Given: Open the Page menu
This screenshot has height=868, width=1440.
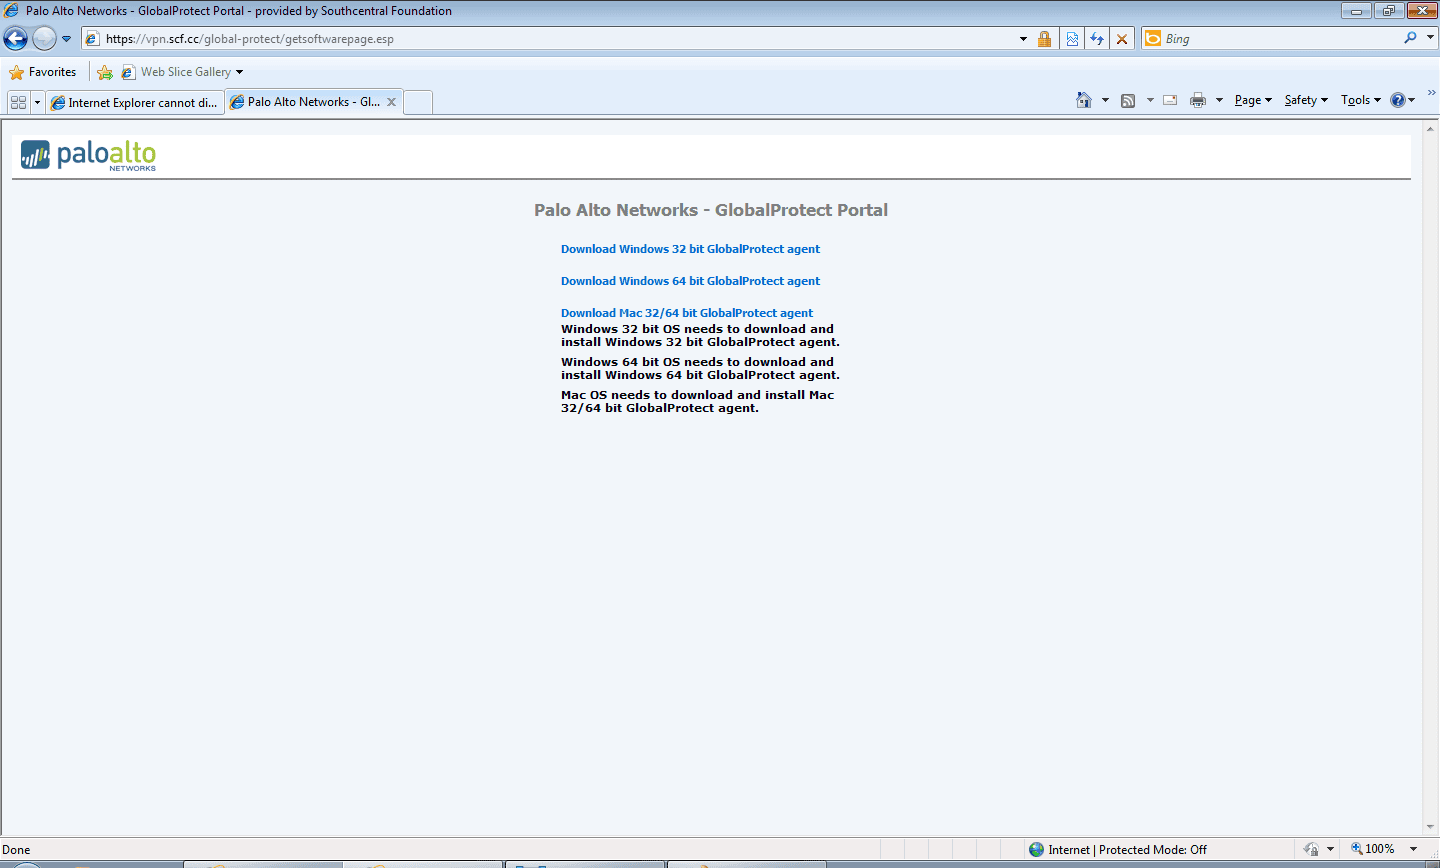Looking at the screenshot, I should tap(1253, 100).
